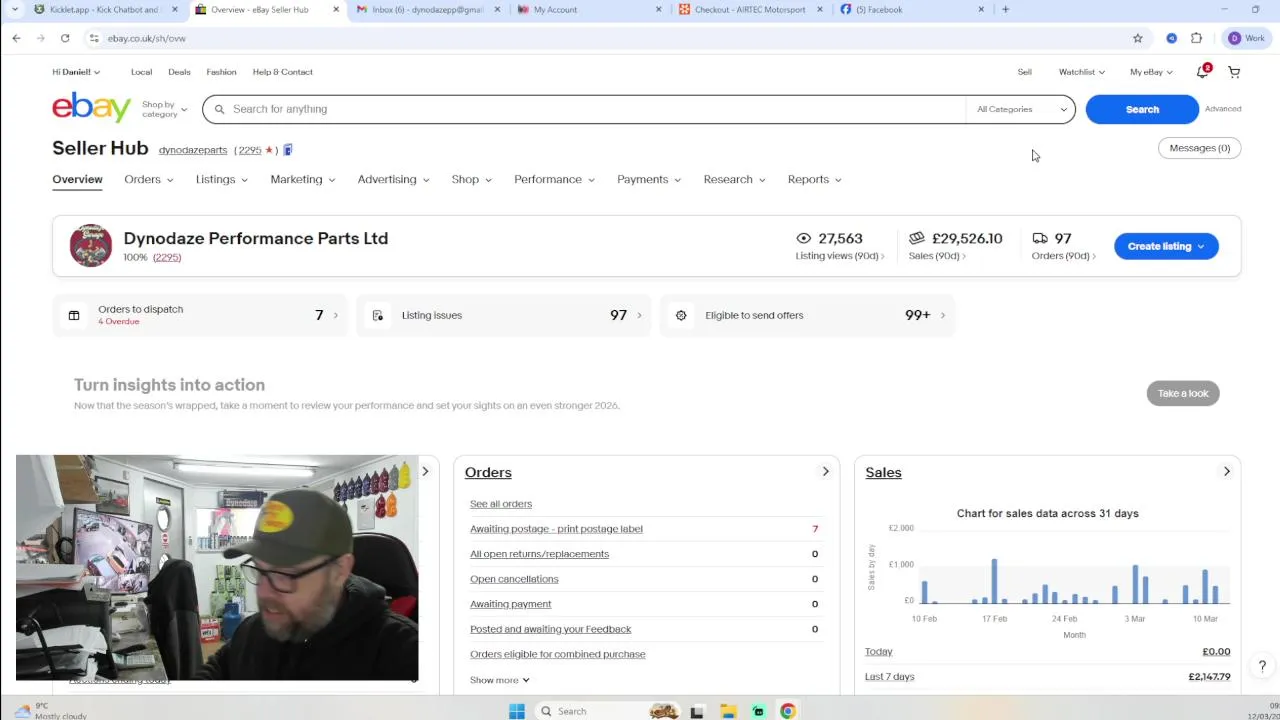1280x720 pixels.
Task: Open the Orders card arrow
Action: 825,471
